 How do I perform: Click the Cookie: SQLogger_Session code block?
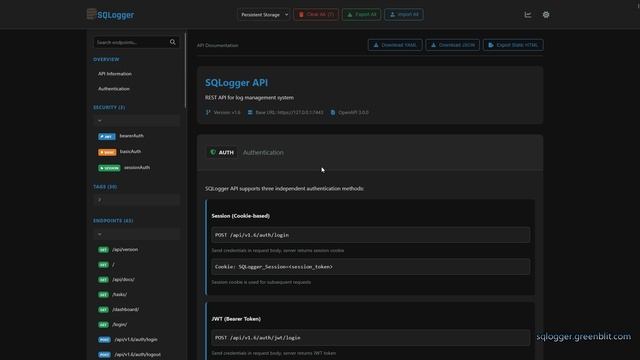pos(371,267)
